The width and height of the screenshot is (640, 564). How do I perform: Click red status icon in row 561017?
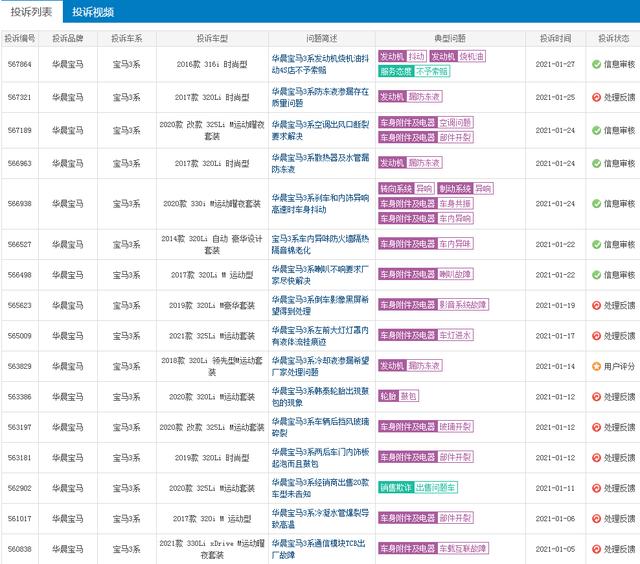(596, 518)
